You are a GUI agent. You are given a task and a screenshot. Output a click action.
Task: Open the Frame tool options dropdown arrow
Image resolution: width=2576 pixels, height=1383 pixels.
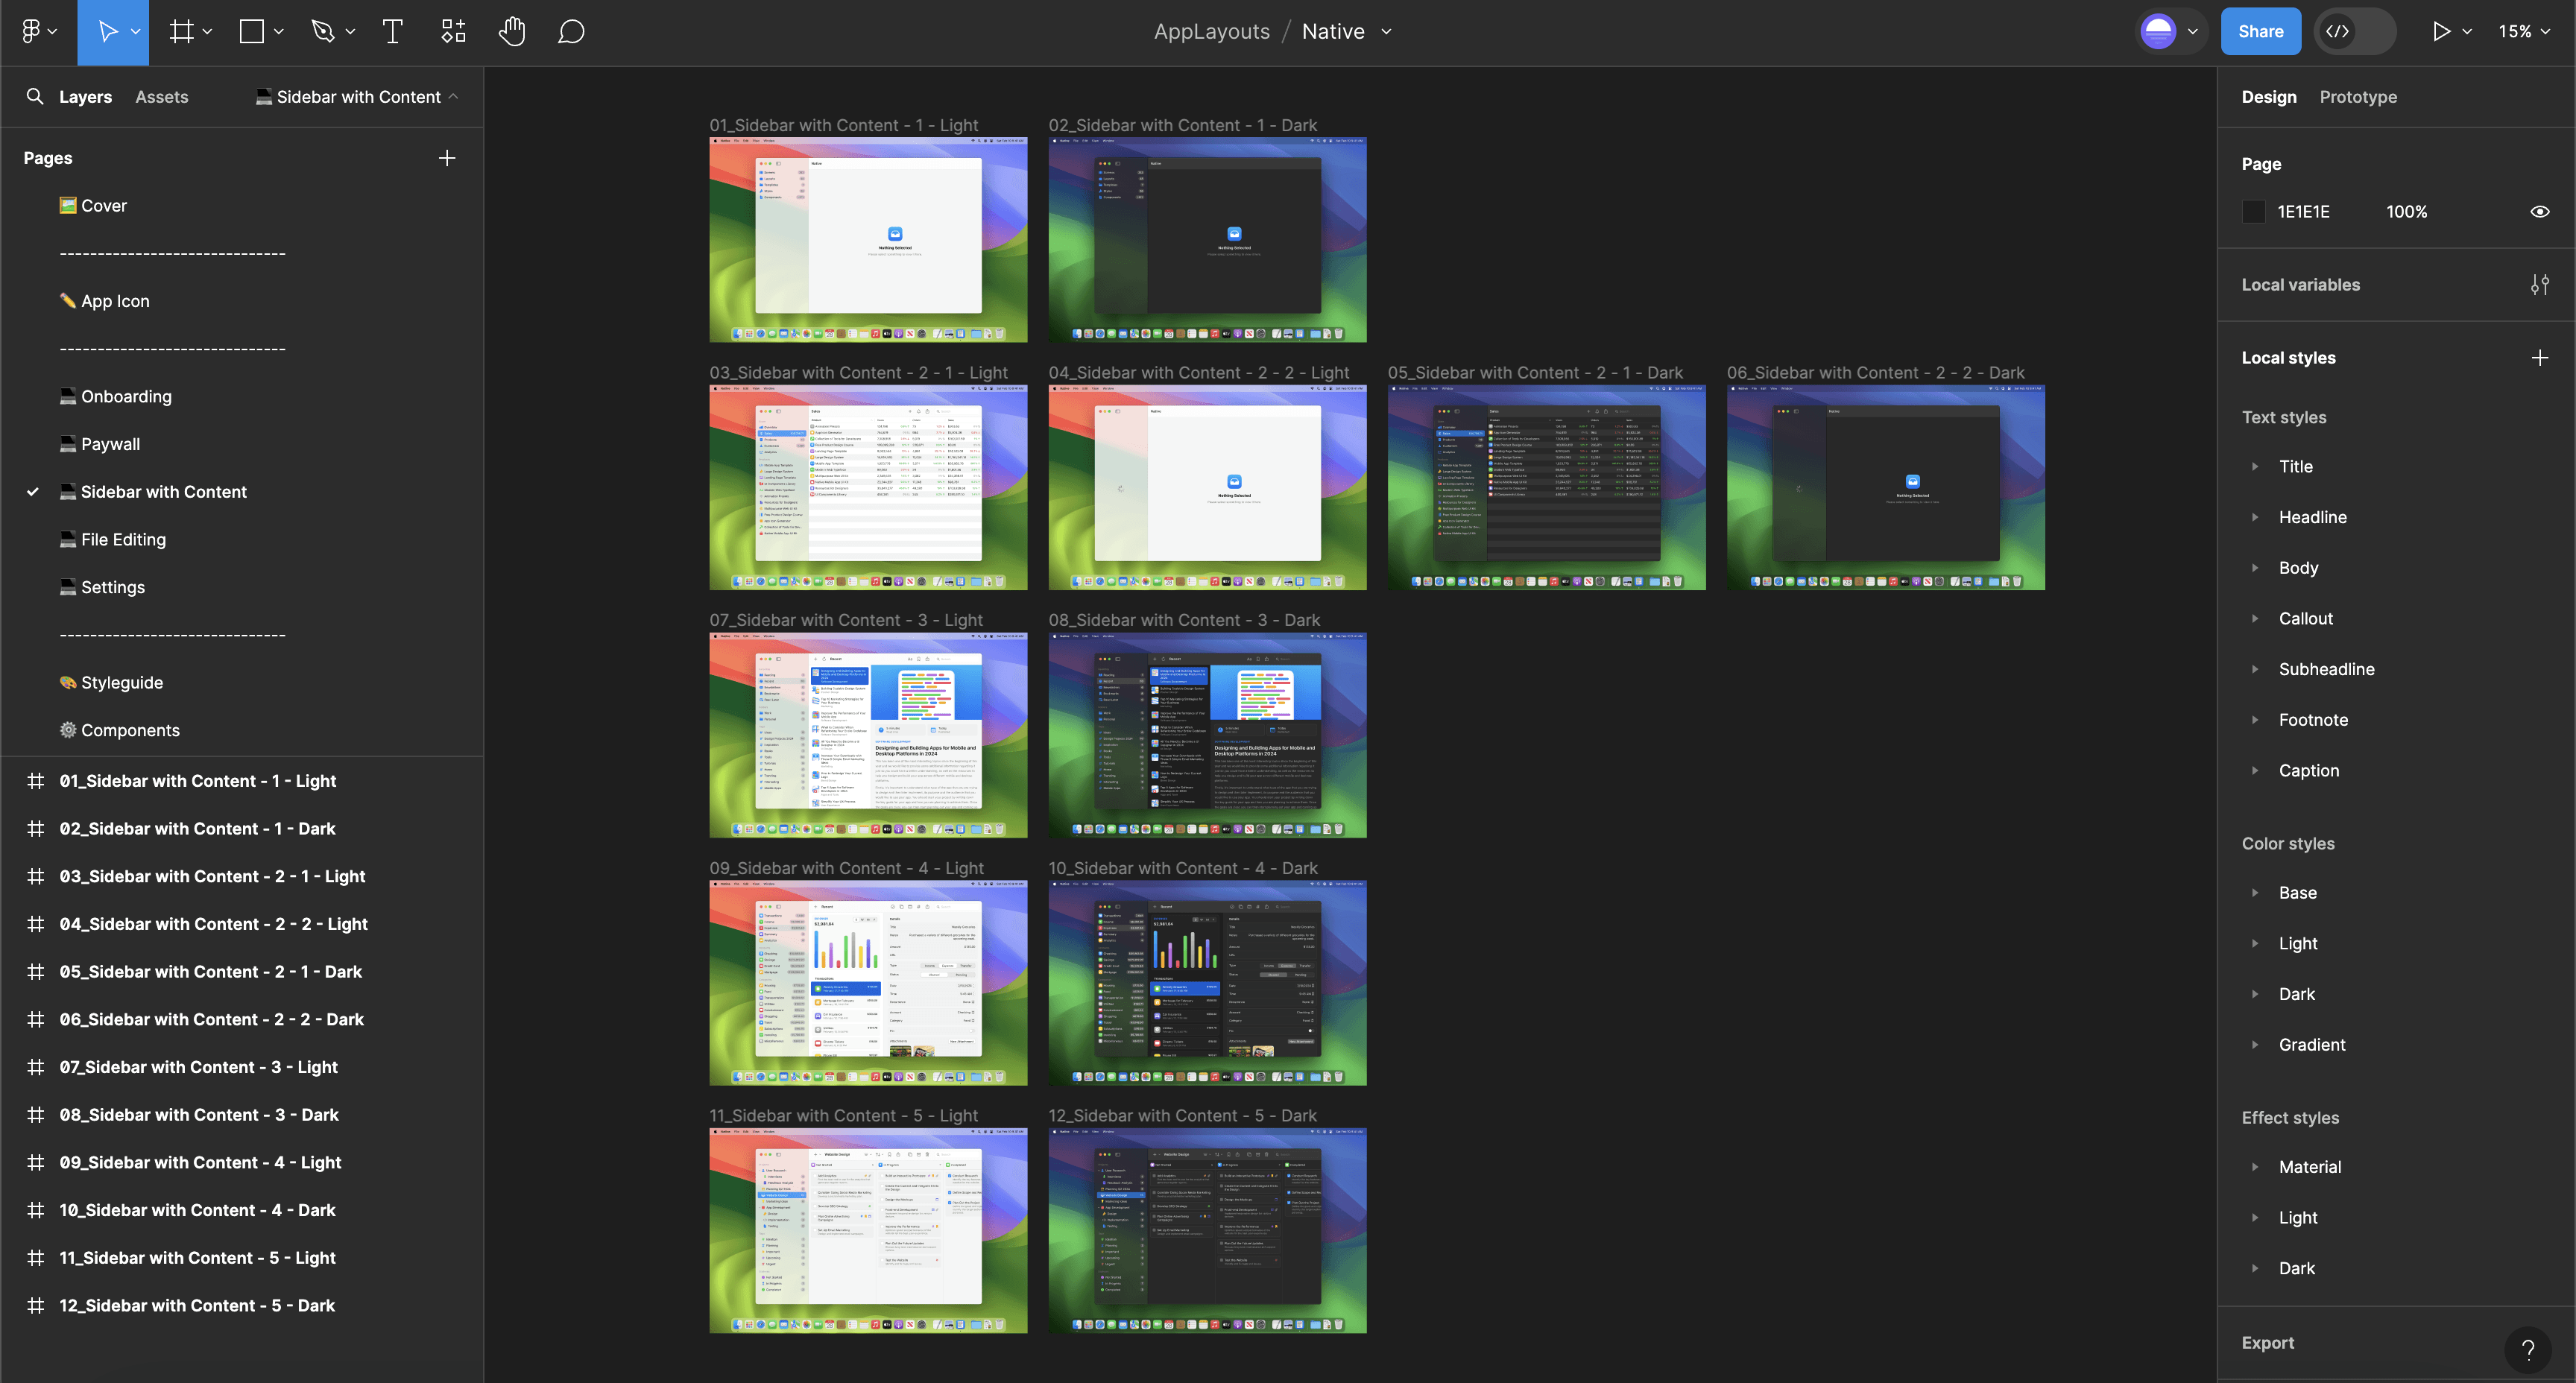point(208,32)
